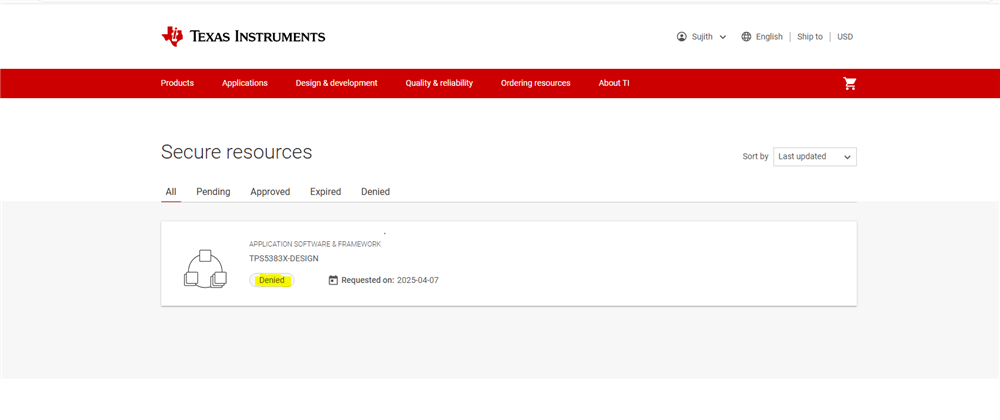Viewport: 1000px width, 420px height.
Task: Open the shopping cart icon
Action: click(849, 83)
